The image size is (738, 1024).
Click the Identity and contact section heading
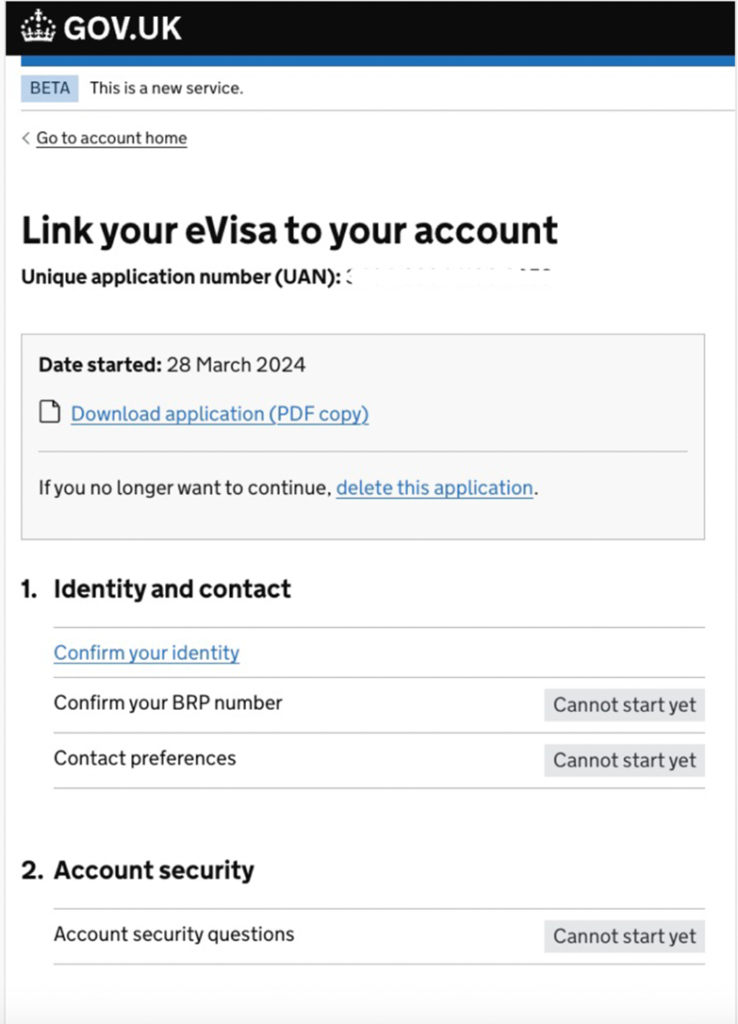pyautogui.click(x=171, y=589)
